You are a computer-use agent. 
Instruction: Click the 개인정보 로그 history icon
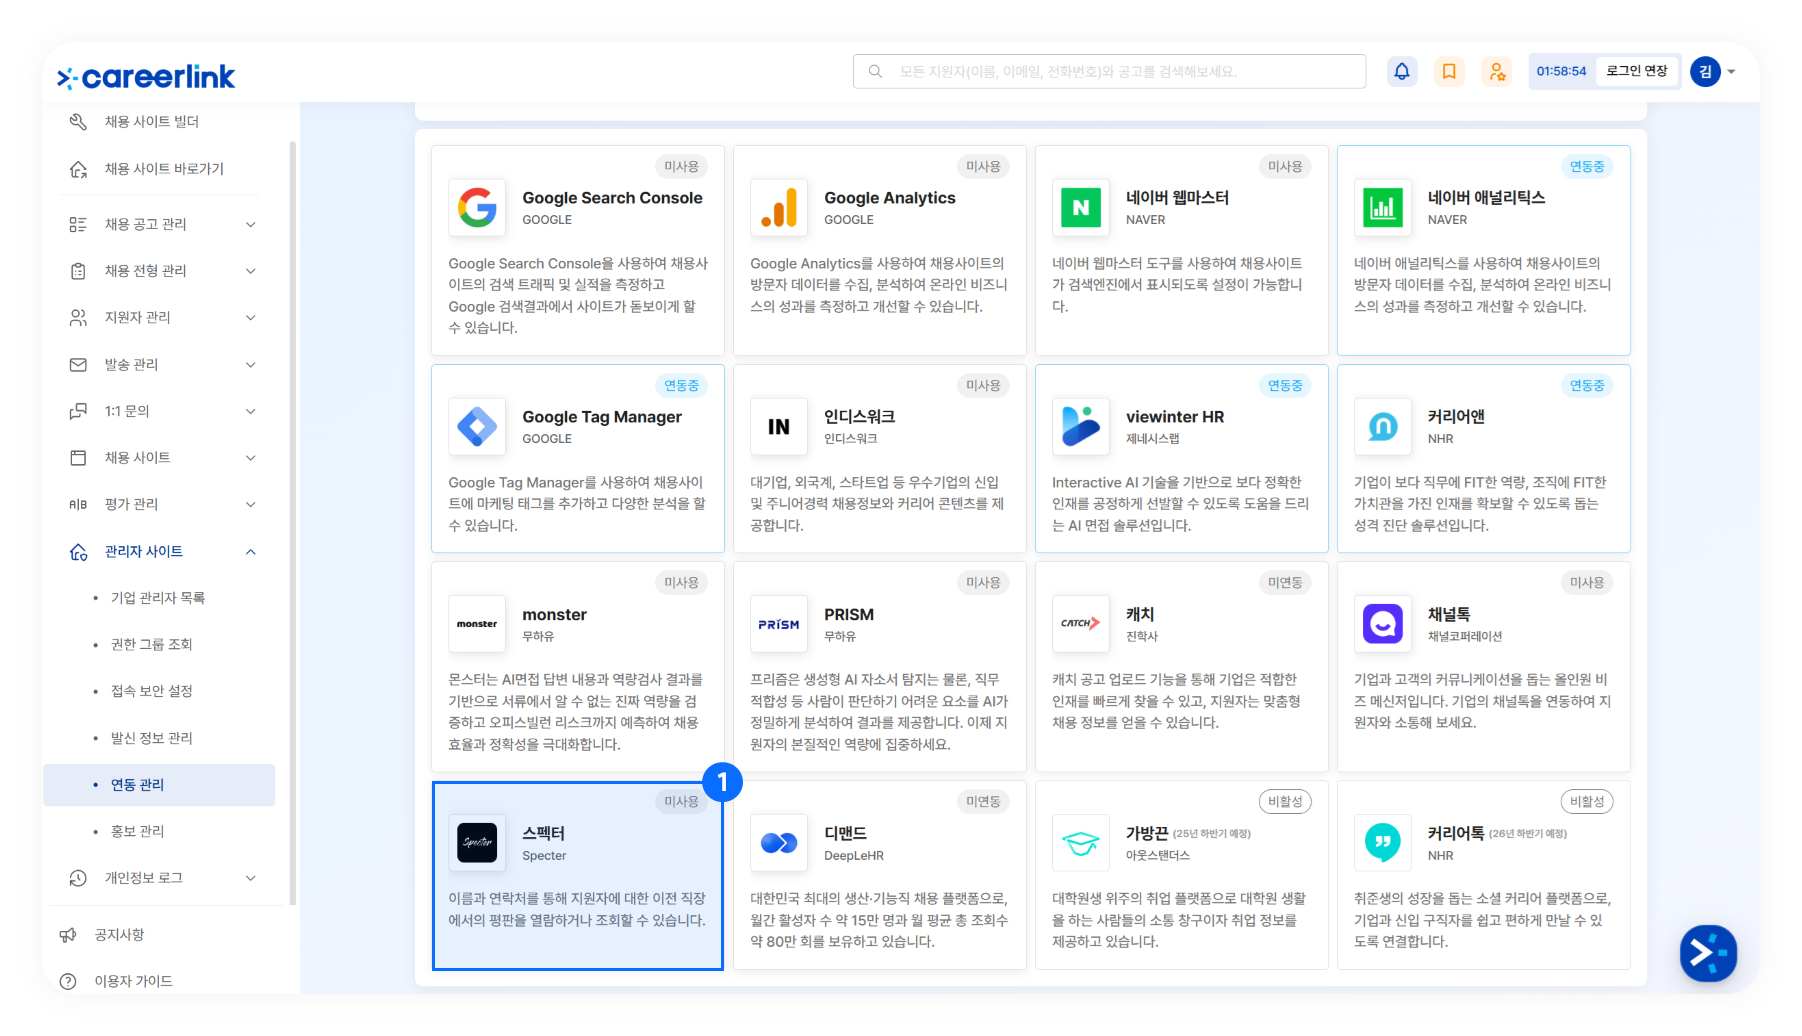pos(78,878)
